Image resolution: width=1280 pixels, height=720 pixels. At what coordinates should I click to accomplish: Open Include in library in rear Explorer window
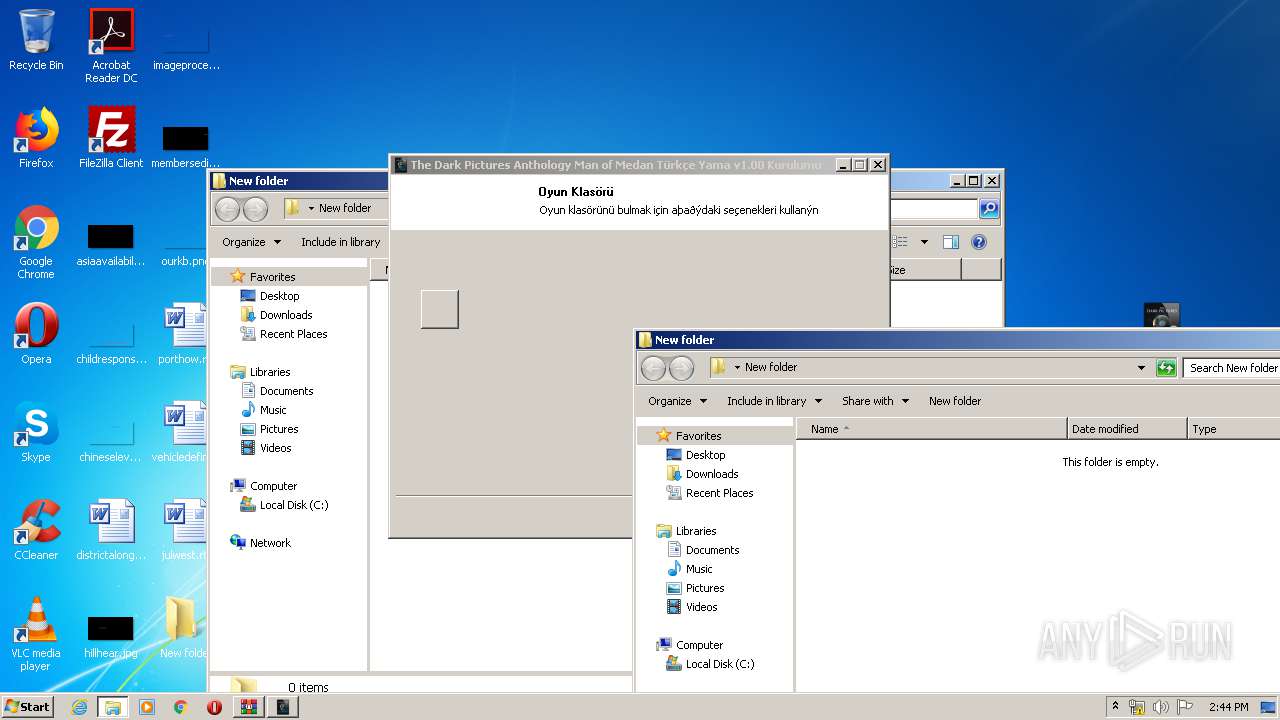pos(340,242)
